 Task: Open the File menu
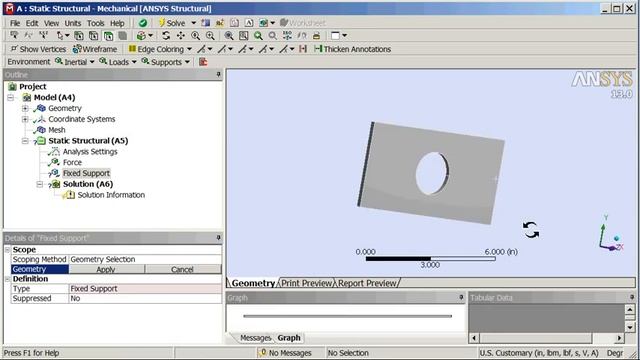tap(15, 23)
